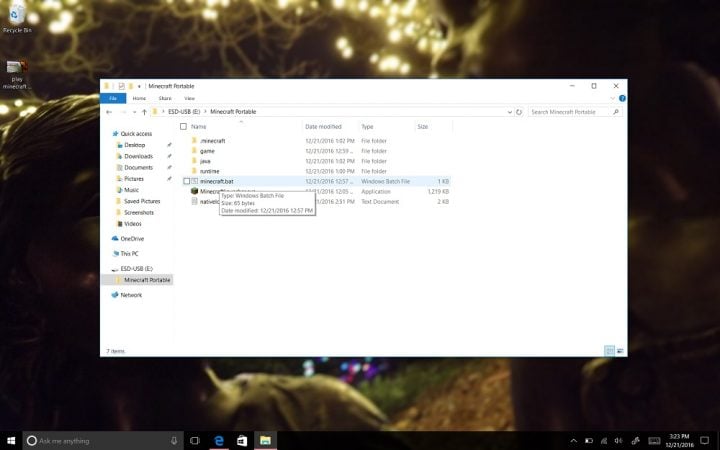Open Task View on taskbar
The width and height of the screenshot is (720, 450).
tap(195, 441)
